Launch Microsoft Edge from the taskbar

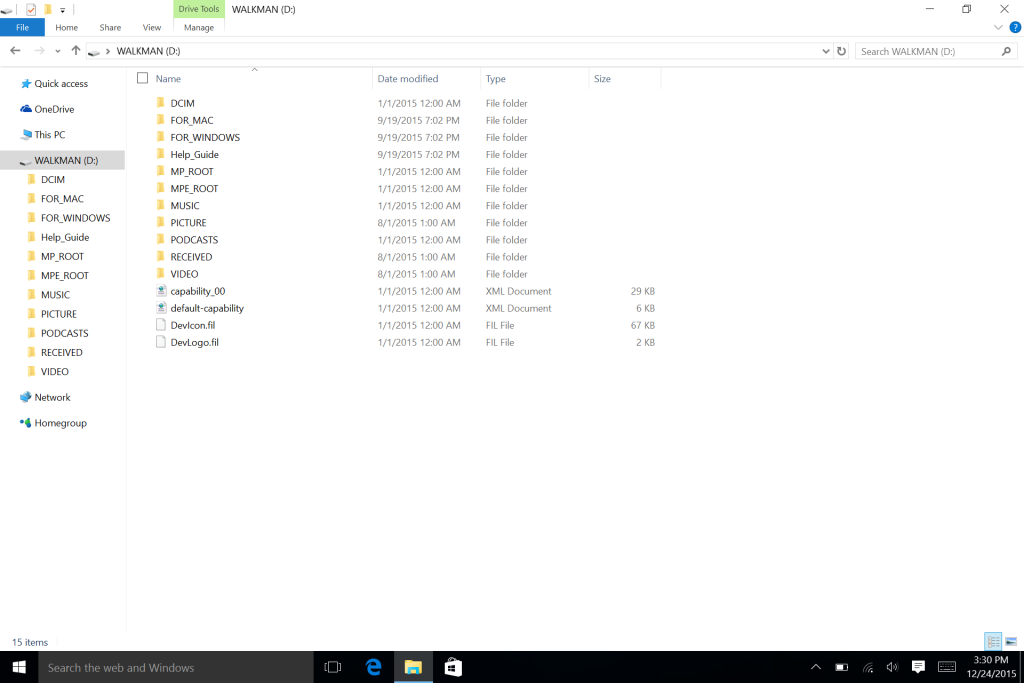pyautogui.click(x=374, y=667)
